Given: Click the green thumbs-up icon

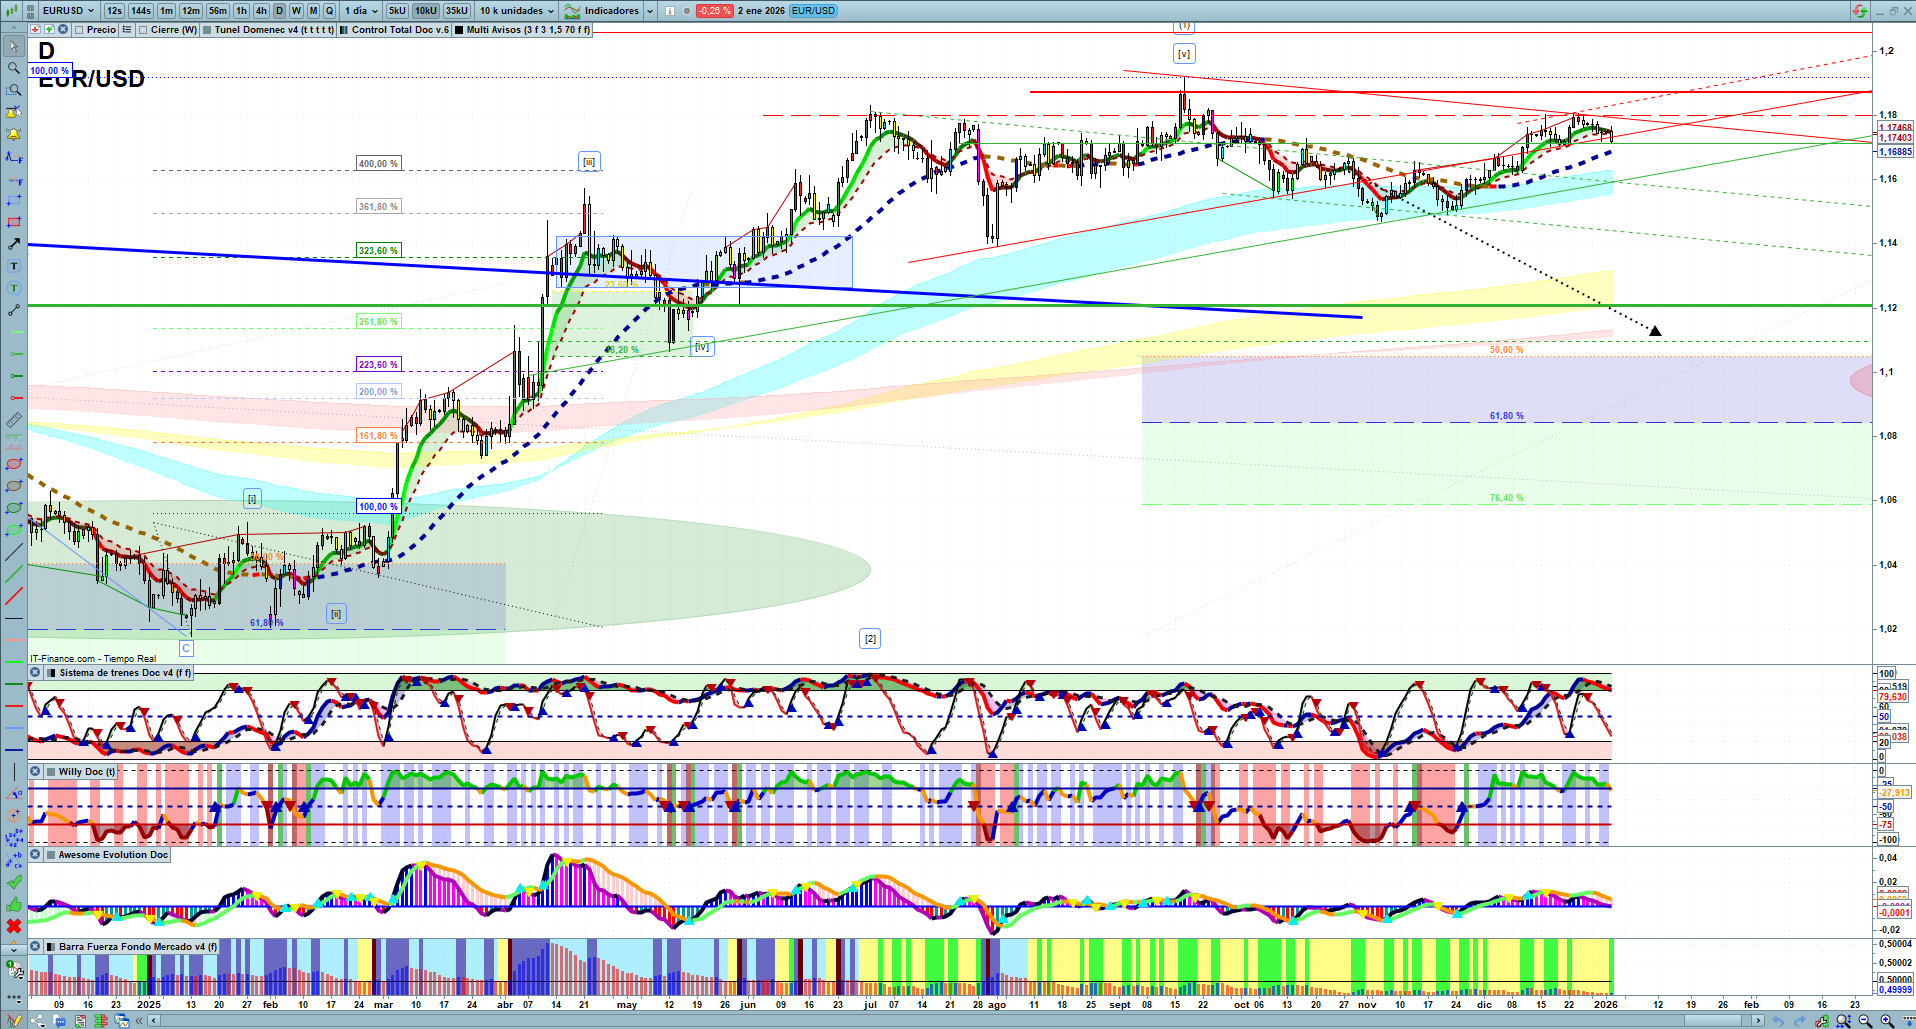Looking at the screenshot, I should tap(14, 904).
